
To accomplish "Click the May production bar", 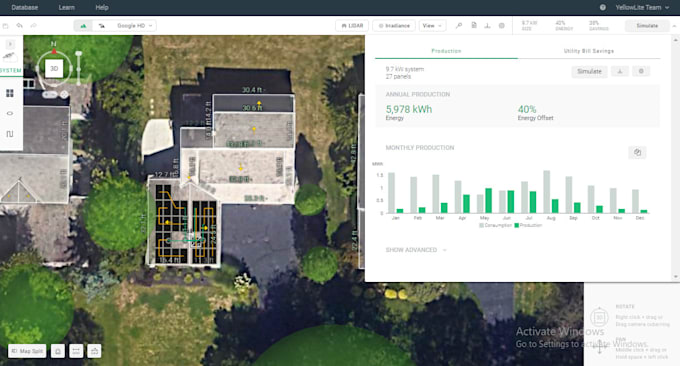I will tap(488, 200).
